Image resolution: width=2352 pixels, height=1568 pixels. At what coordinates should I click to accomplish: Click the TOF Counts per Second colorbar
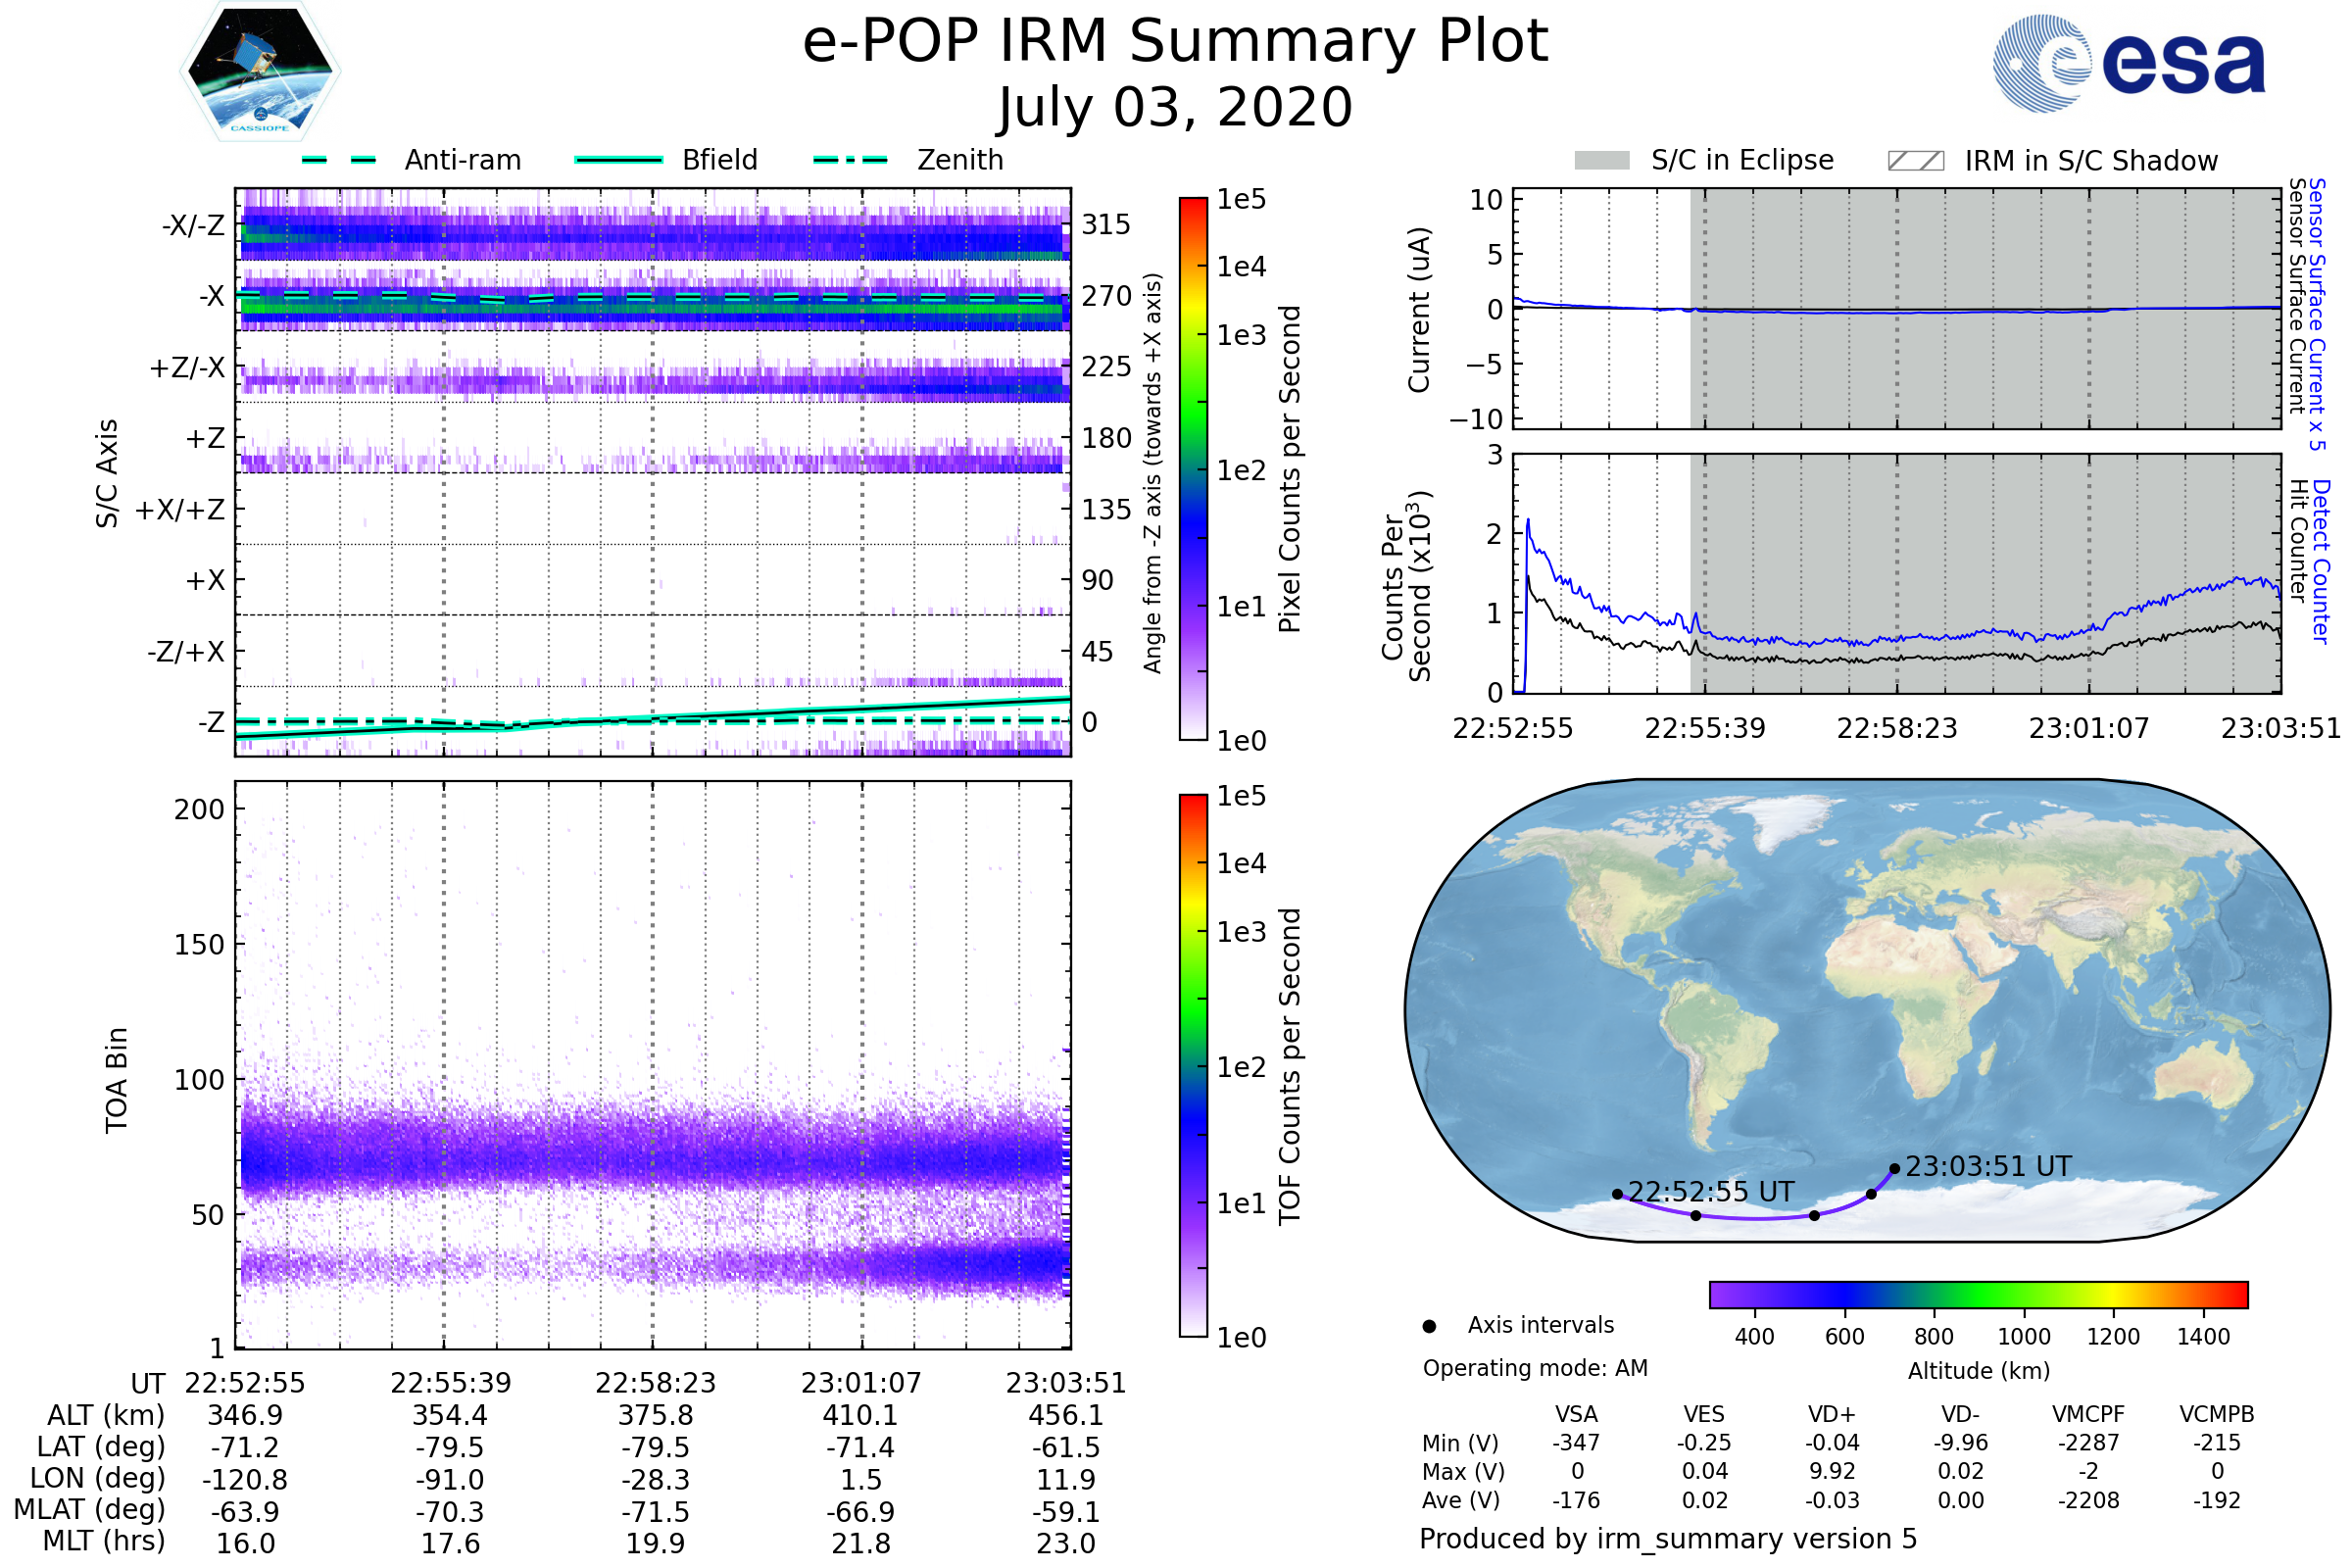[1193, 1065]
